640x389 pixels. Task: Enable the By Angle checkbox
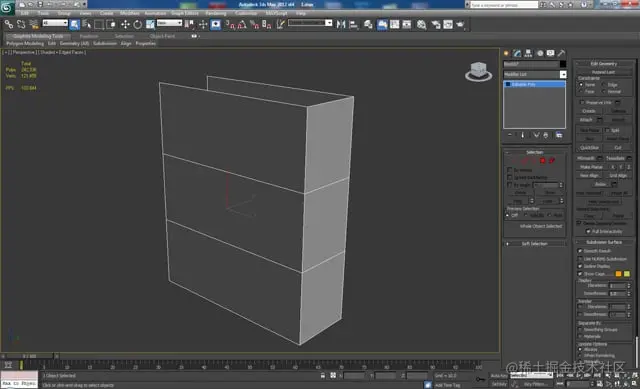(x=509, y=185)
